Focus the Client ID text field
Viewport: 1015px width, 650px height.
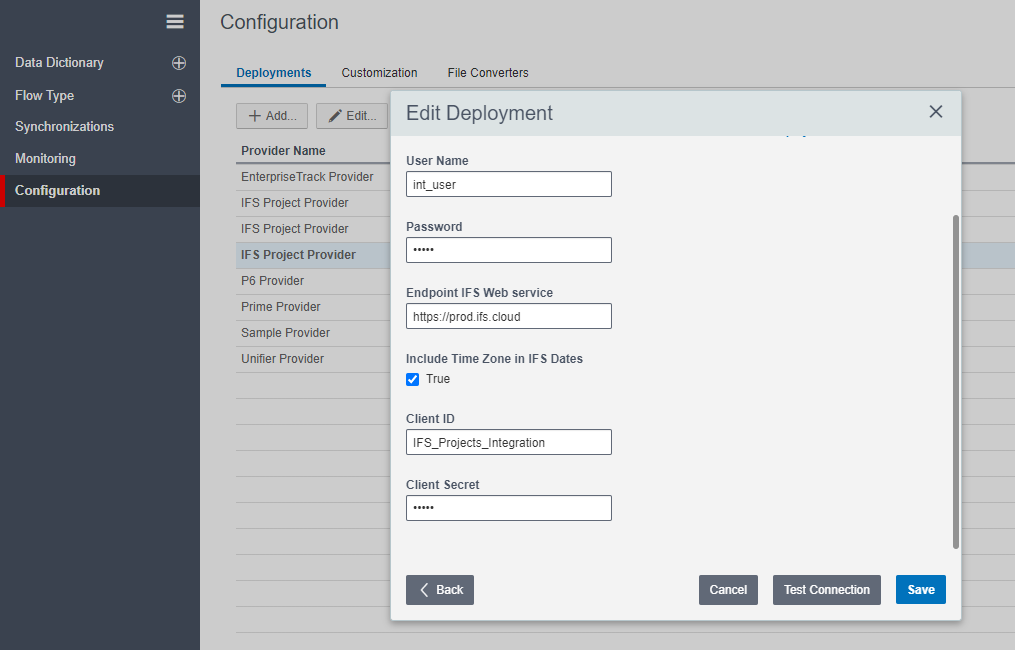click(x=508, y=442)
